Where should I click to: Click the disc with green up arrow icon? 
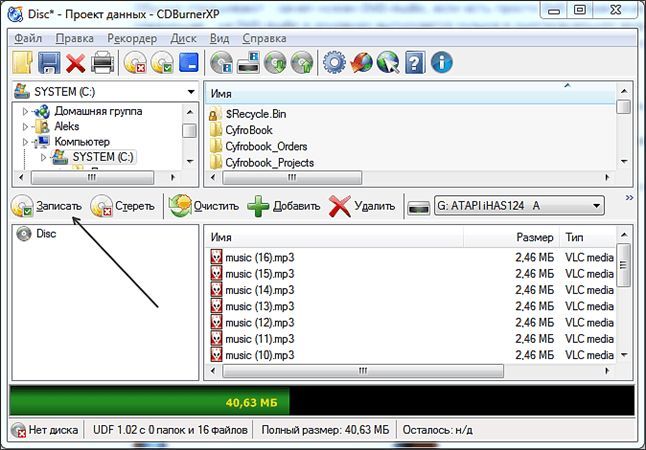(302, 63)
